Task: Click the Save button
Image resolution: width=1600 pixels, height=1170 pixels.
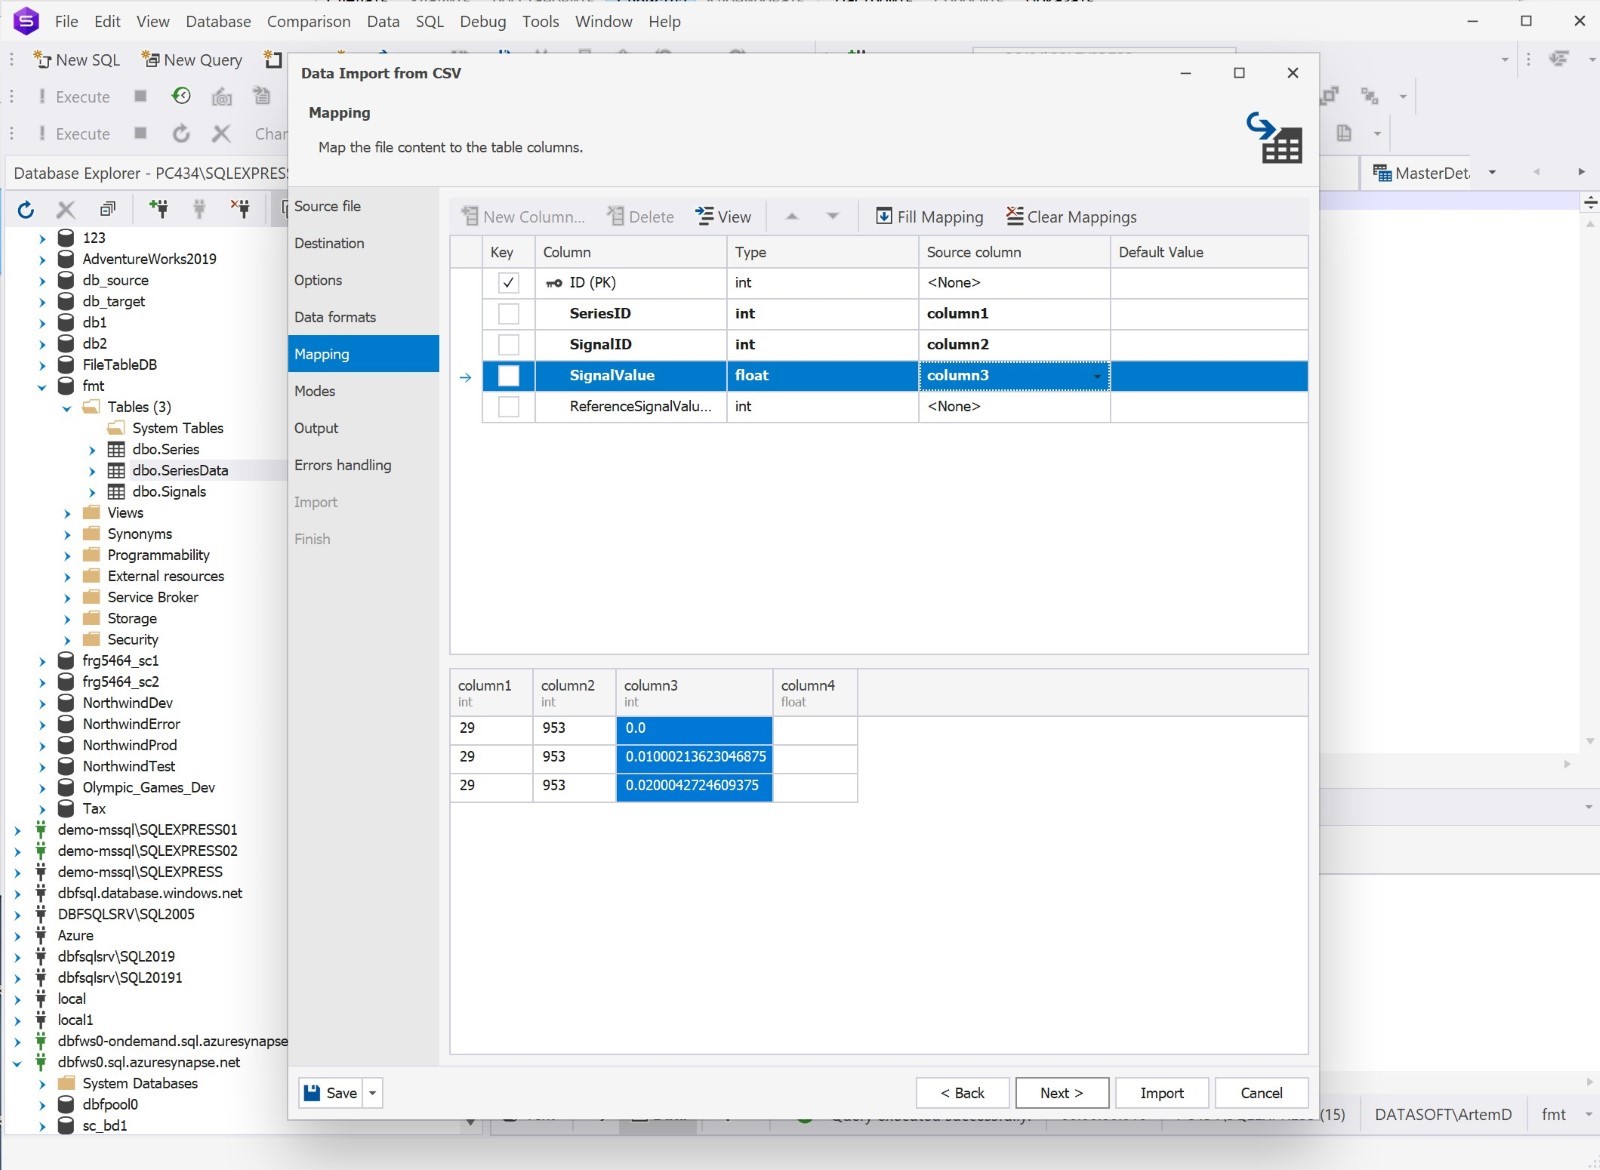Action: pyautogui.click(x=331, y=1093)
